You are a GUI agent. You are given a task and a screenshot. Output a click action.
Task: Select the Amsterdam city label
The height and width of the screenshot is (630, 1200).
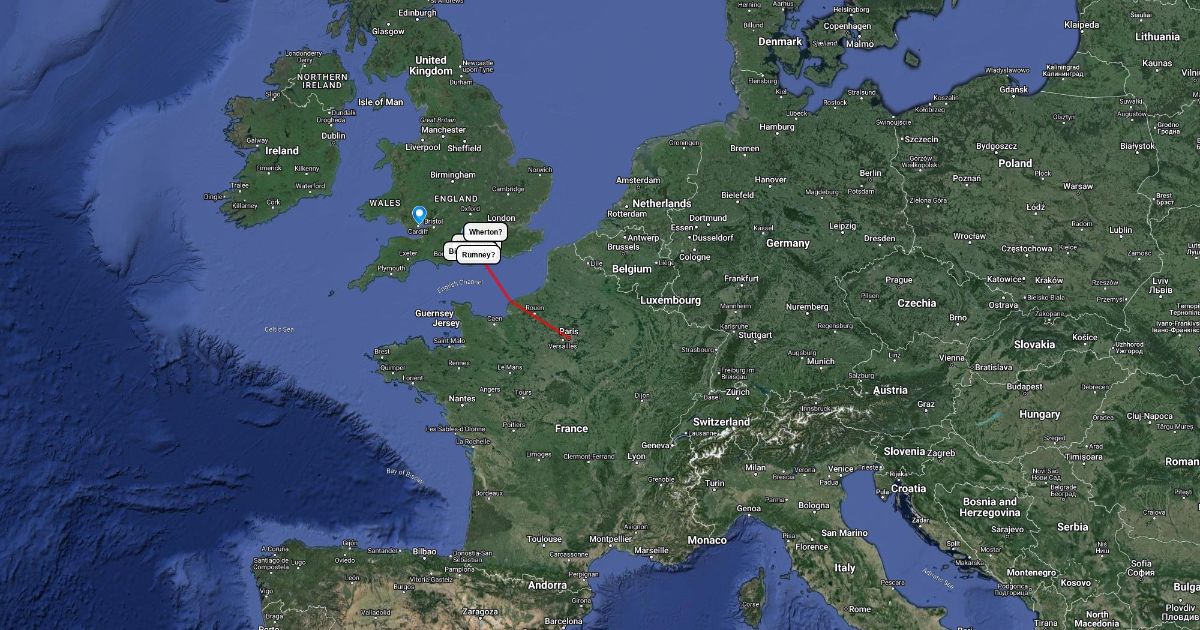[641, 180]
